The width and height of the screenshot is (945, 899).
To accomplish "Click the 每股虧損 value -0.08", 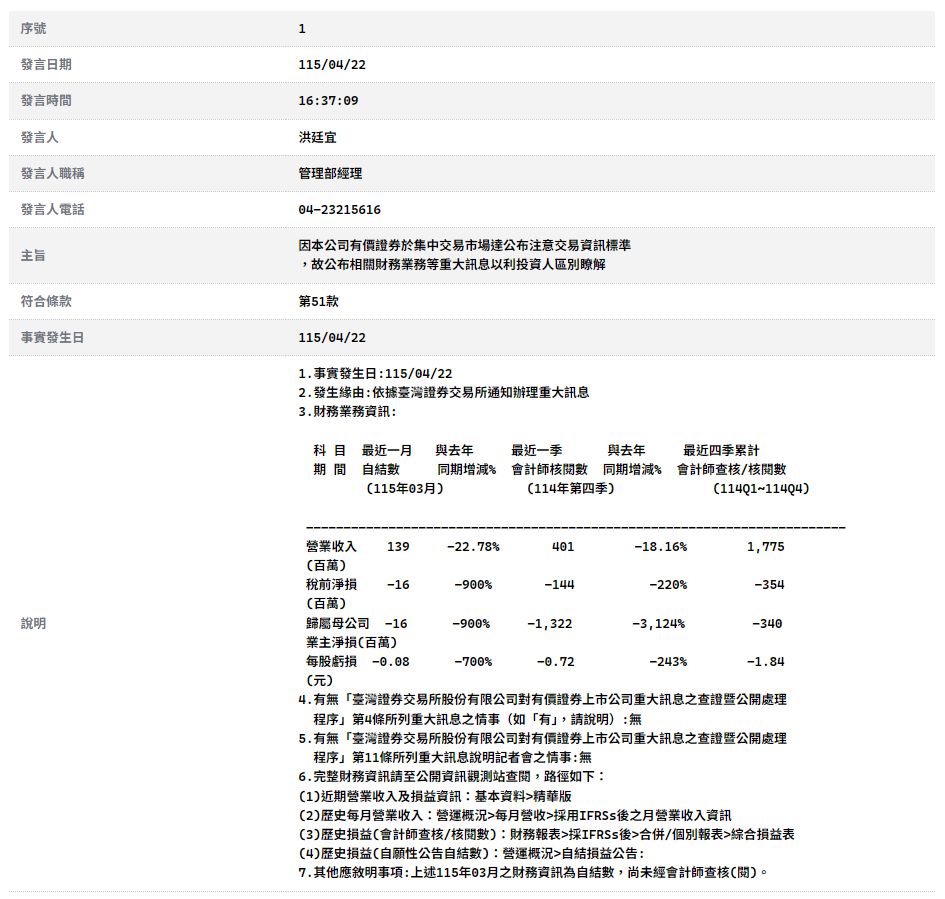I will click(x=390, y=662).
